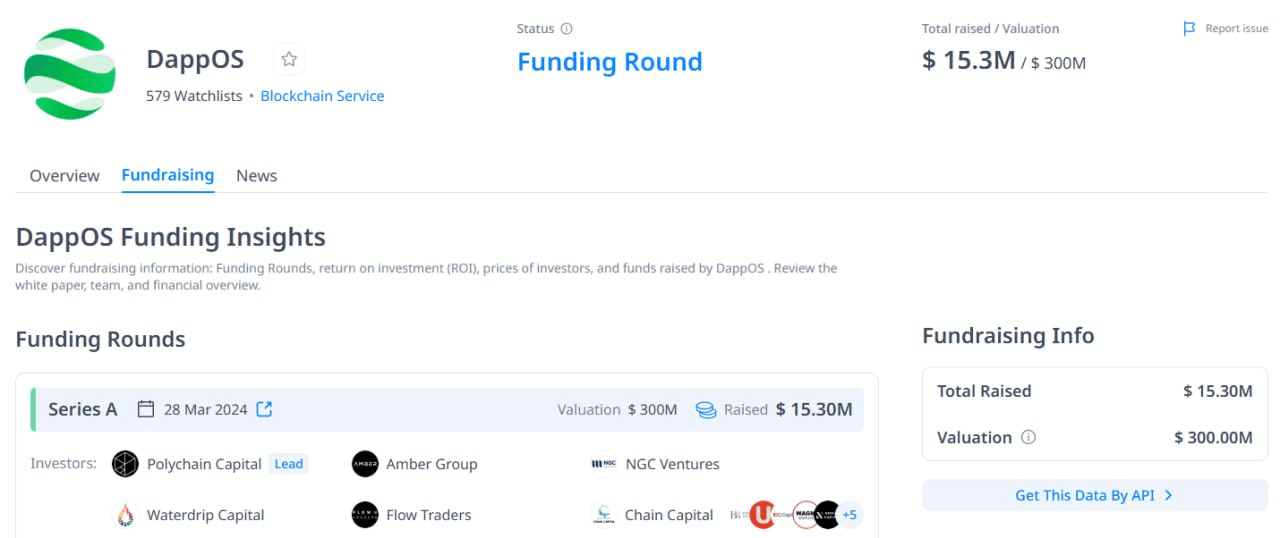Click the Report issue flag icon
The width and height of the screenshot is (1280, 538).
1189,29
